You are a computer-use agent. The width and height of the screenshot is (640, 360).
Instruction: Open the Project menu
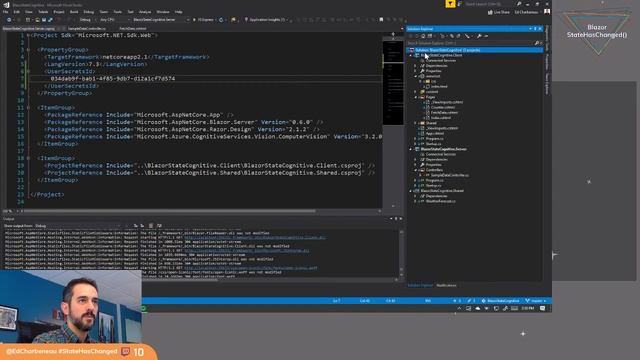click(x=59, y=12)
